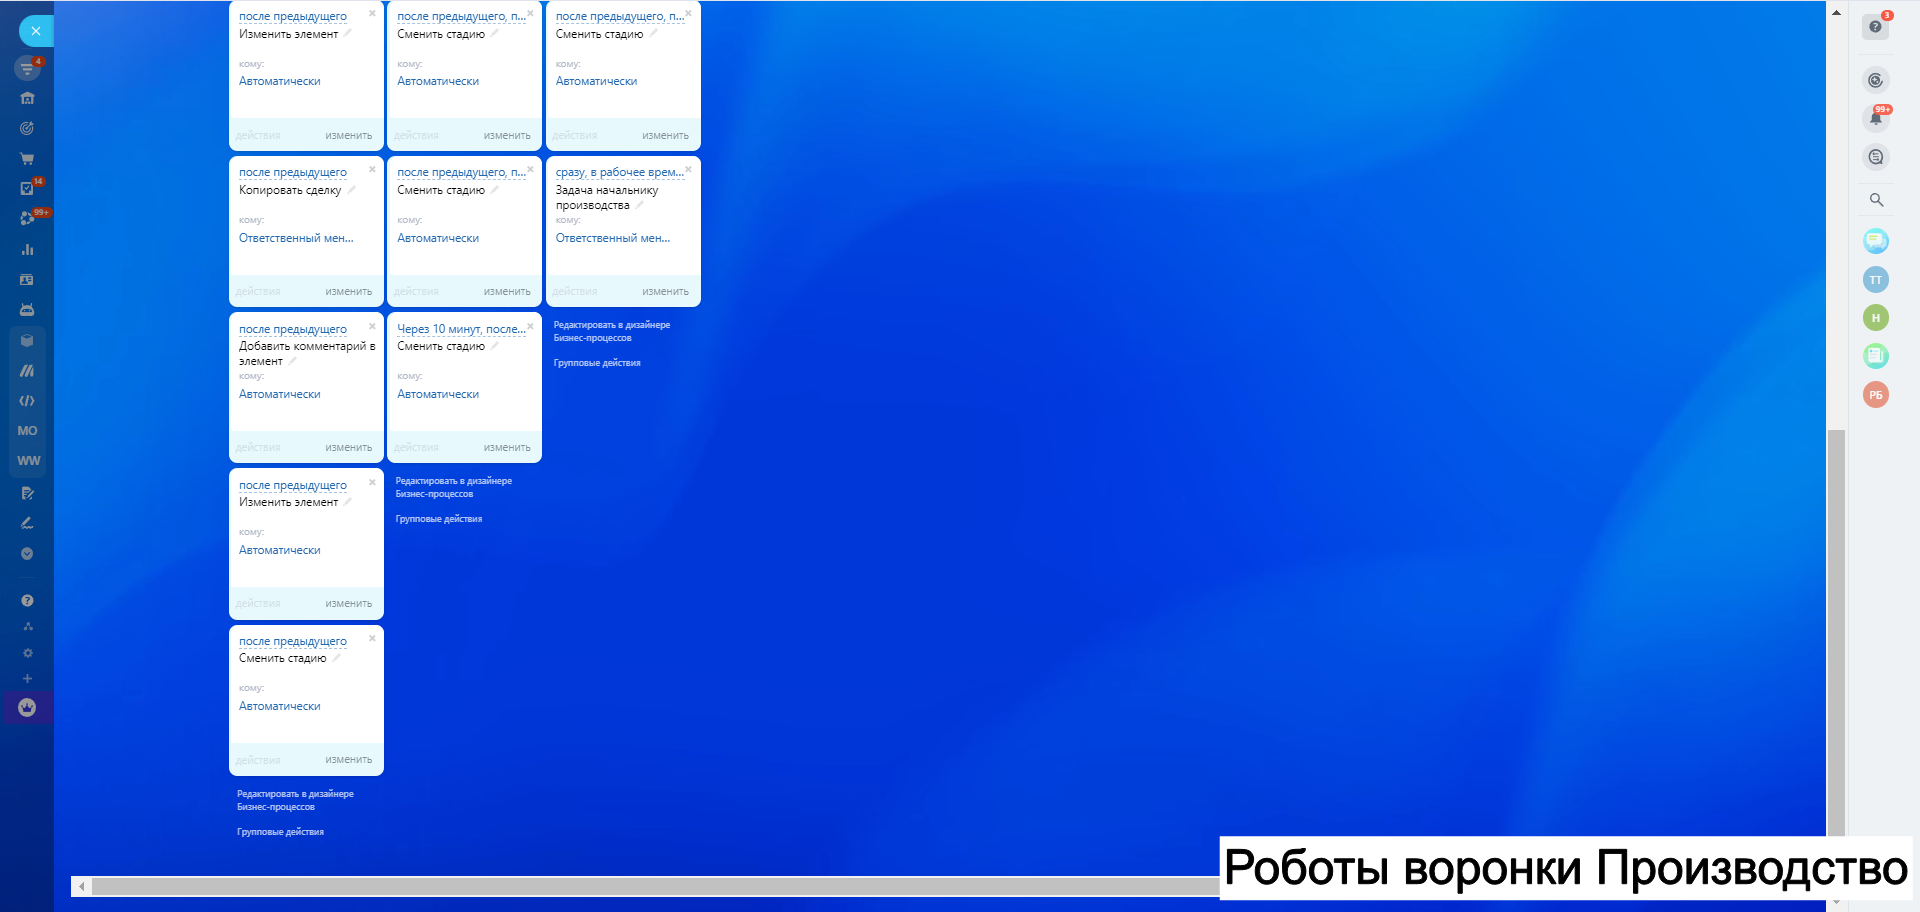This screenshot has height=912, width=1920.
Task: Click the vertical scrollbar thumb
Action: (1836, 632)
